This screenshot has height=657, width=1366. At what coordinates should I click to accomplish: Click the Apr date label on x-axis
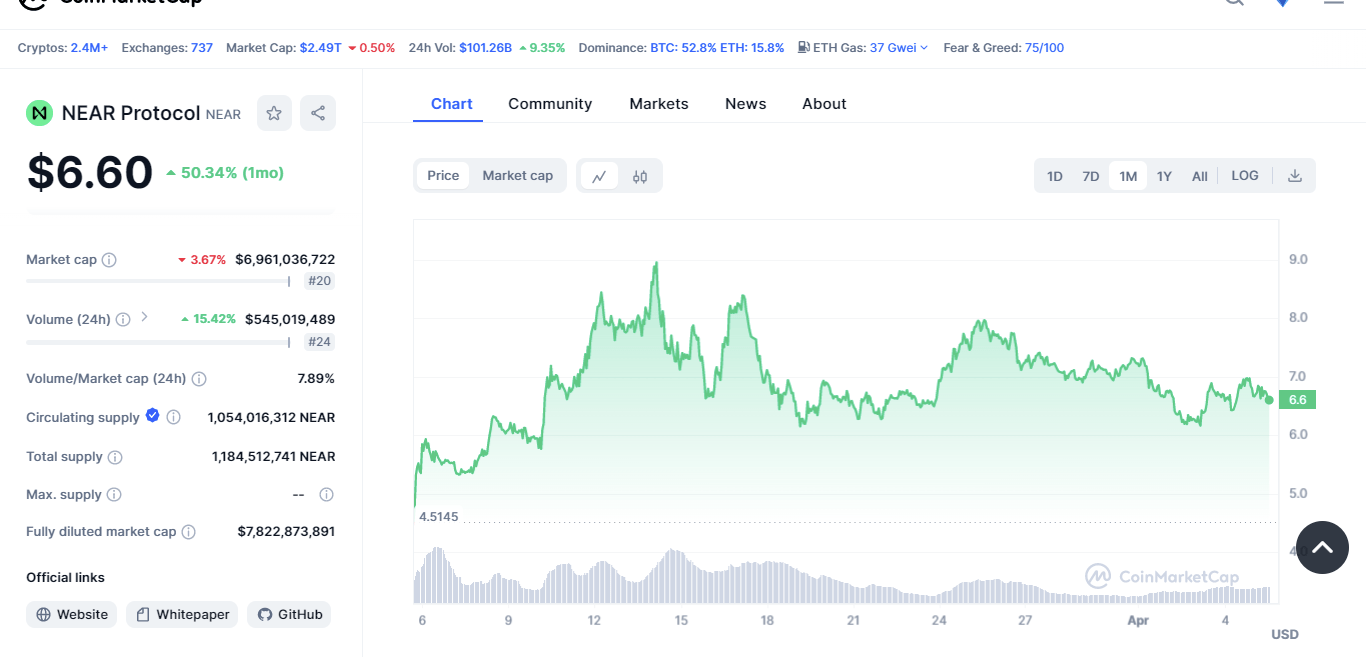[x=1137, y=620]
